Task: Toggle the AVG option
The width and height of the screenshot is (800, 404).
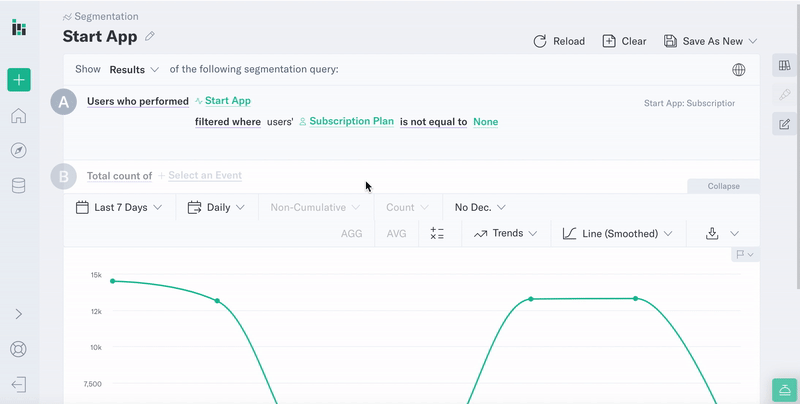Action: [396, 234]
